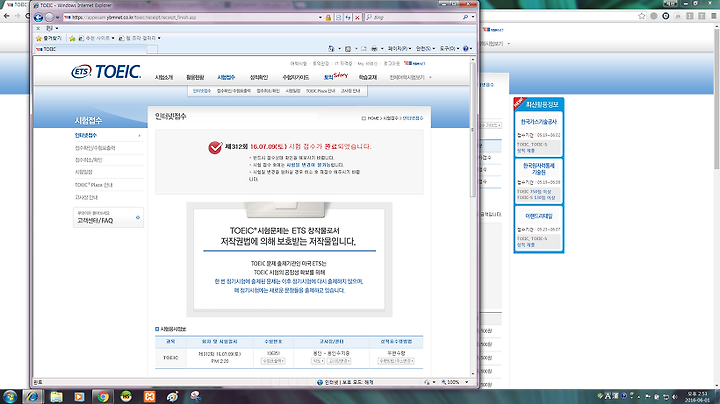Click 고사장 안내 in the left sidebar

click(86, 197)
